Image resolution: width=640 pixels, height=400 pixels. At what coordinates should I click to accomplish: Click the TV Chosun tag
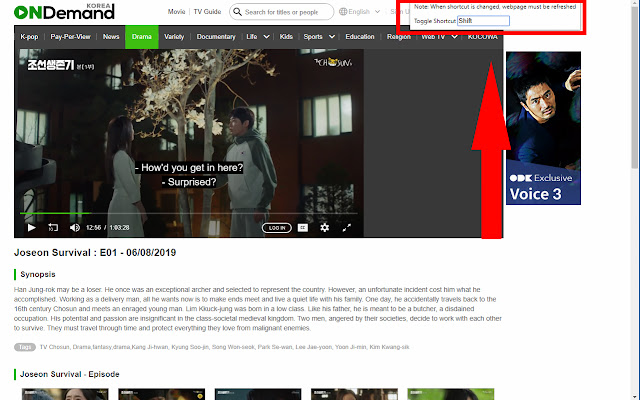click(55, 347)
